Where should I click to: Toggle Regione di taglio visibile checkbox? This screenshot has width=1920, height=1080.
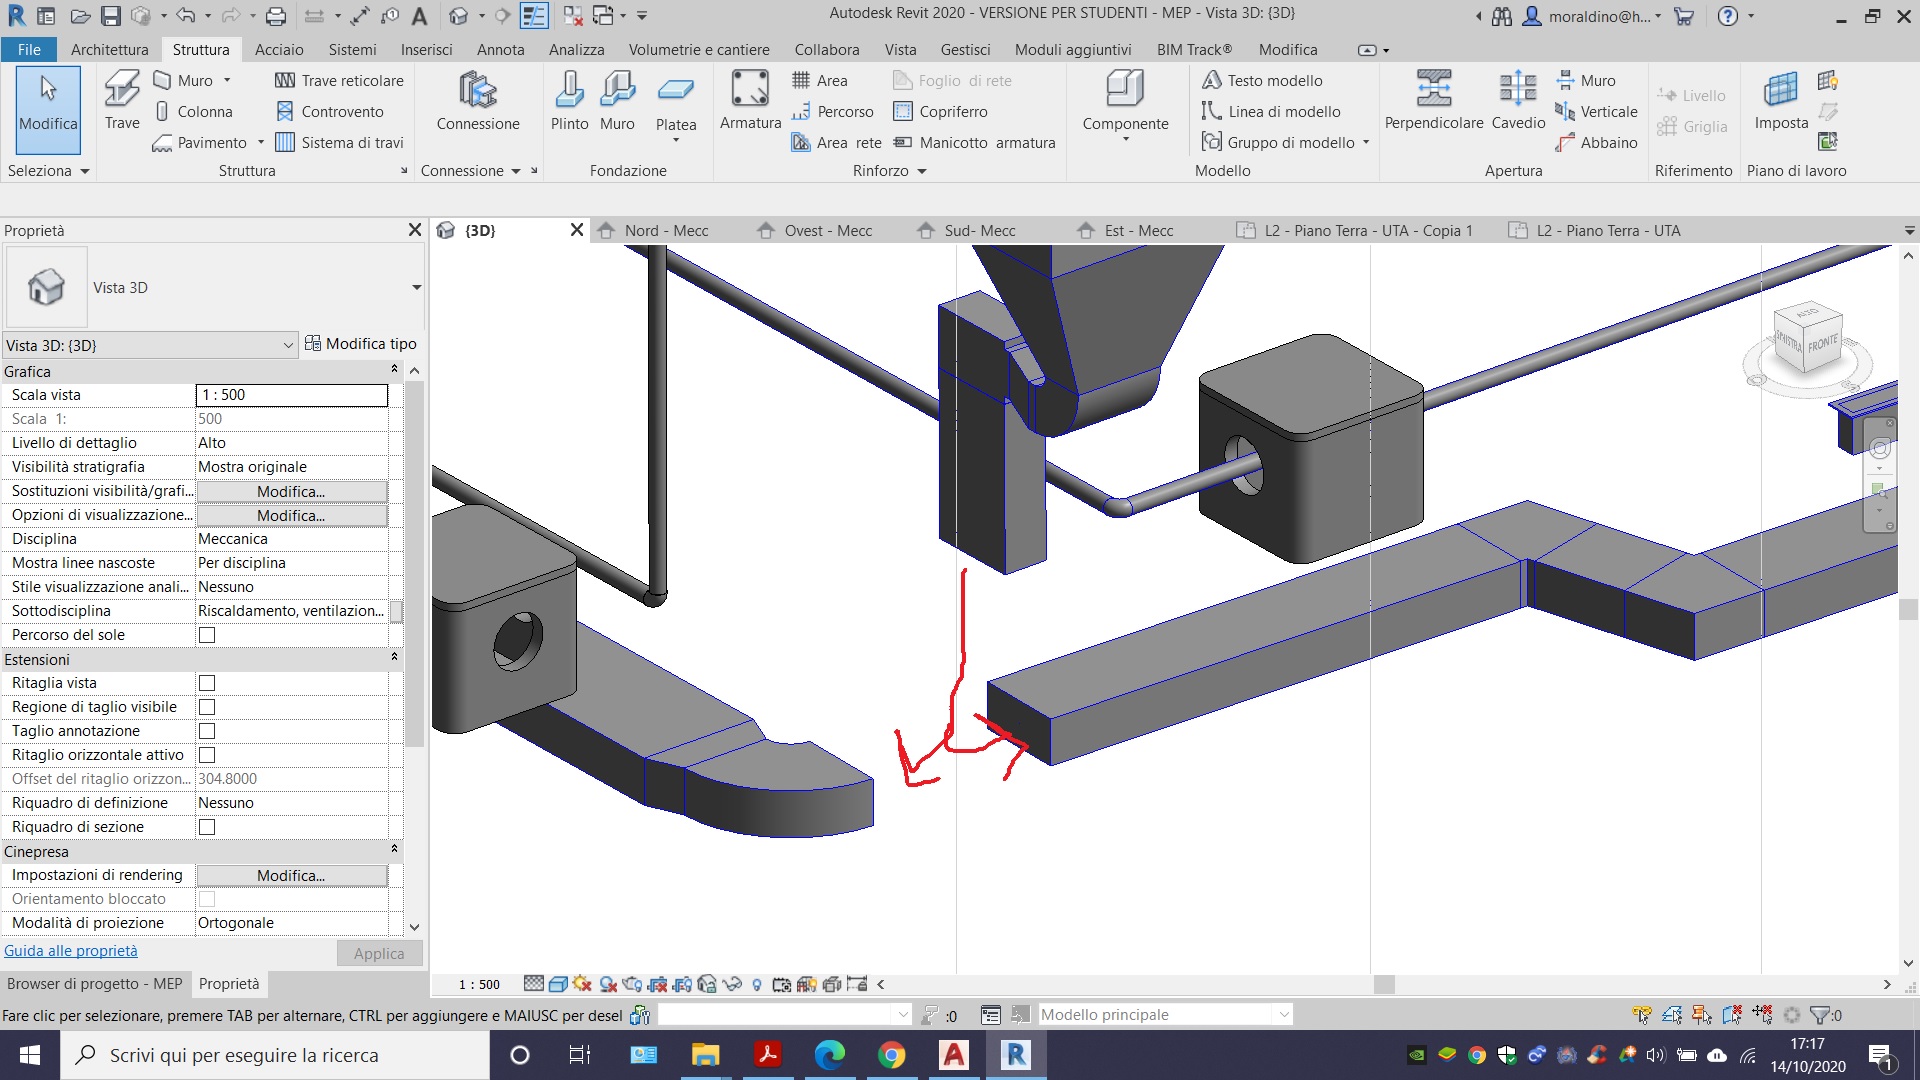point(207,707)
